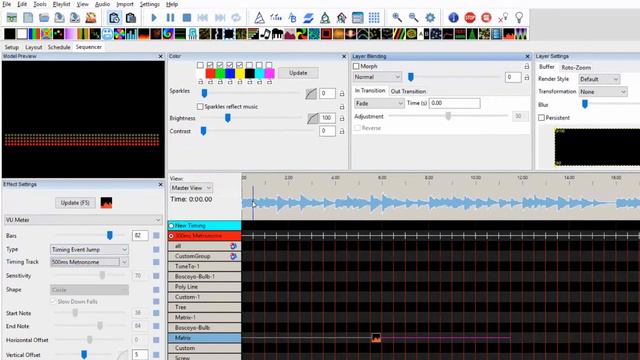Click the Bars slider handle

[x=109, y=236]
